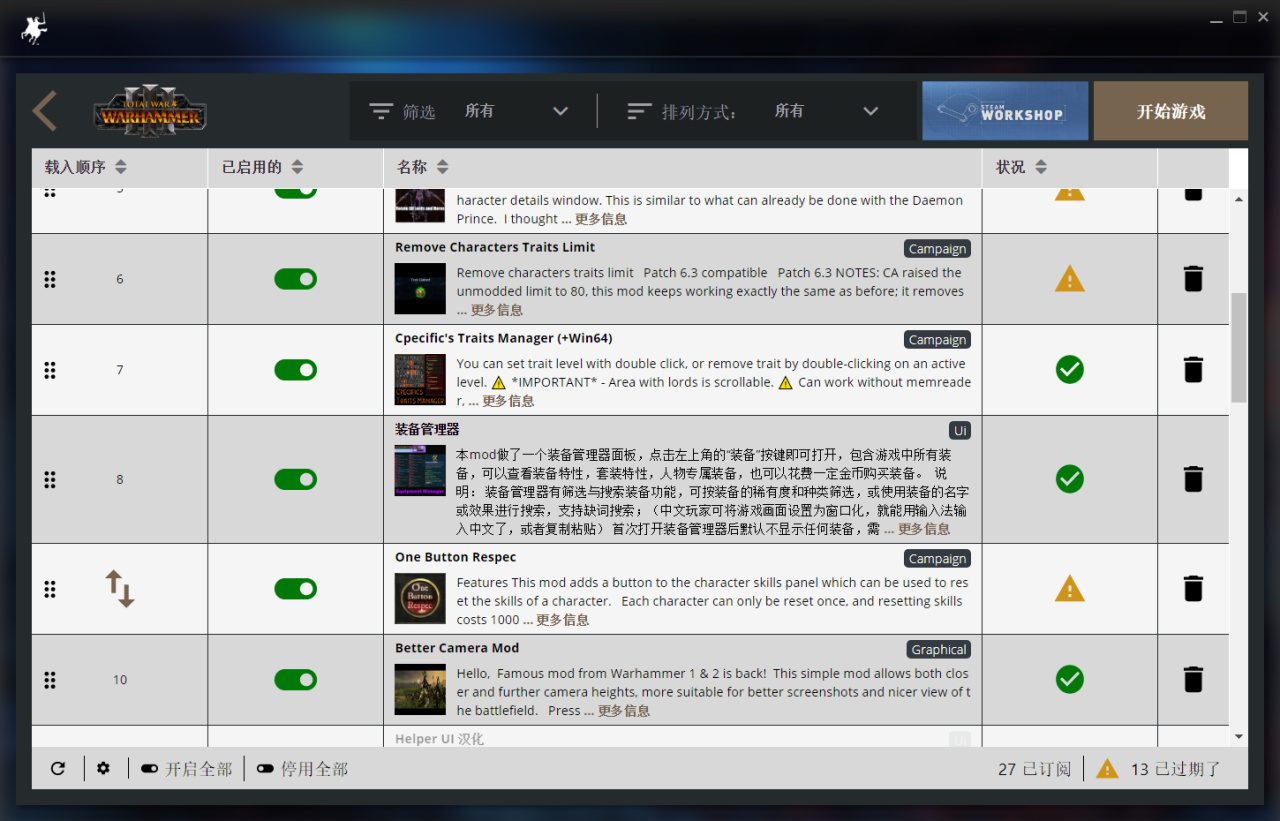Sort by the 已启用的 column header
This screenshot has height=821, width=1280.
[x=262, y=167]
